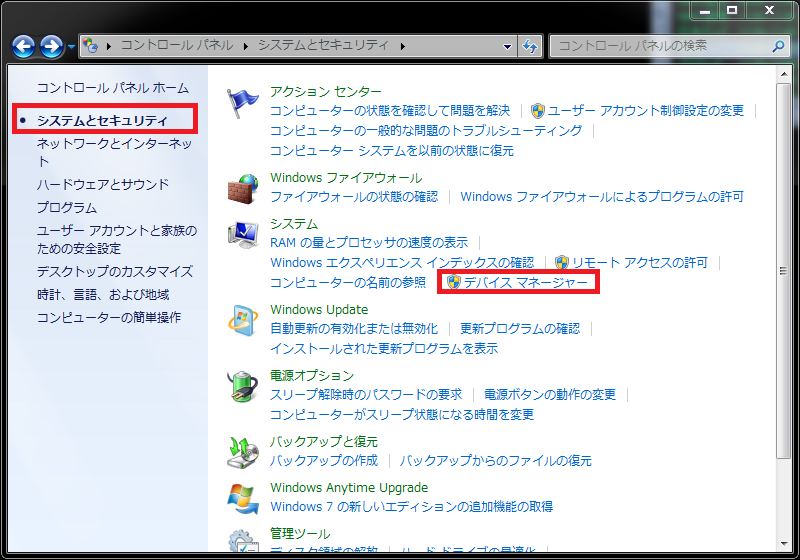Click shield icon beside ユーザー アカウント制御設定の変更
The image size is (800, 560).
538,111
